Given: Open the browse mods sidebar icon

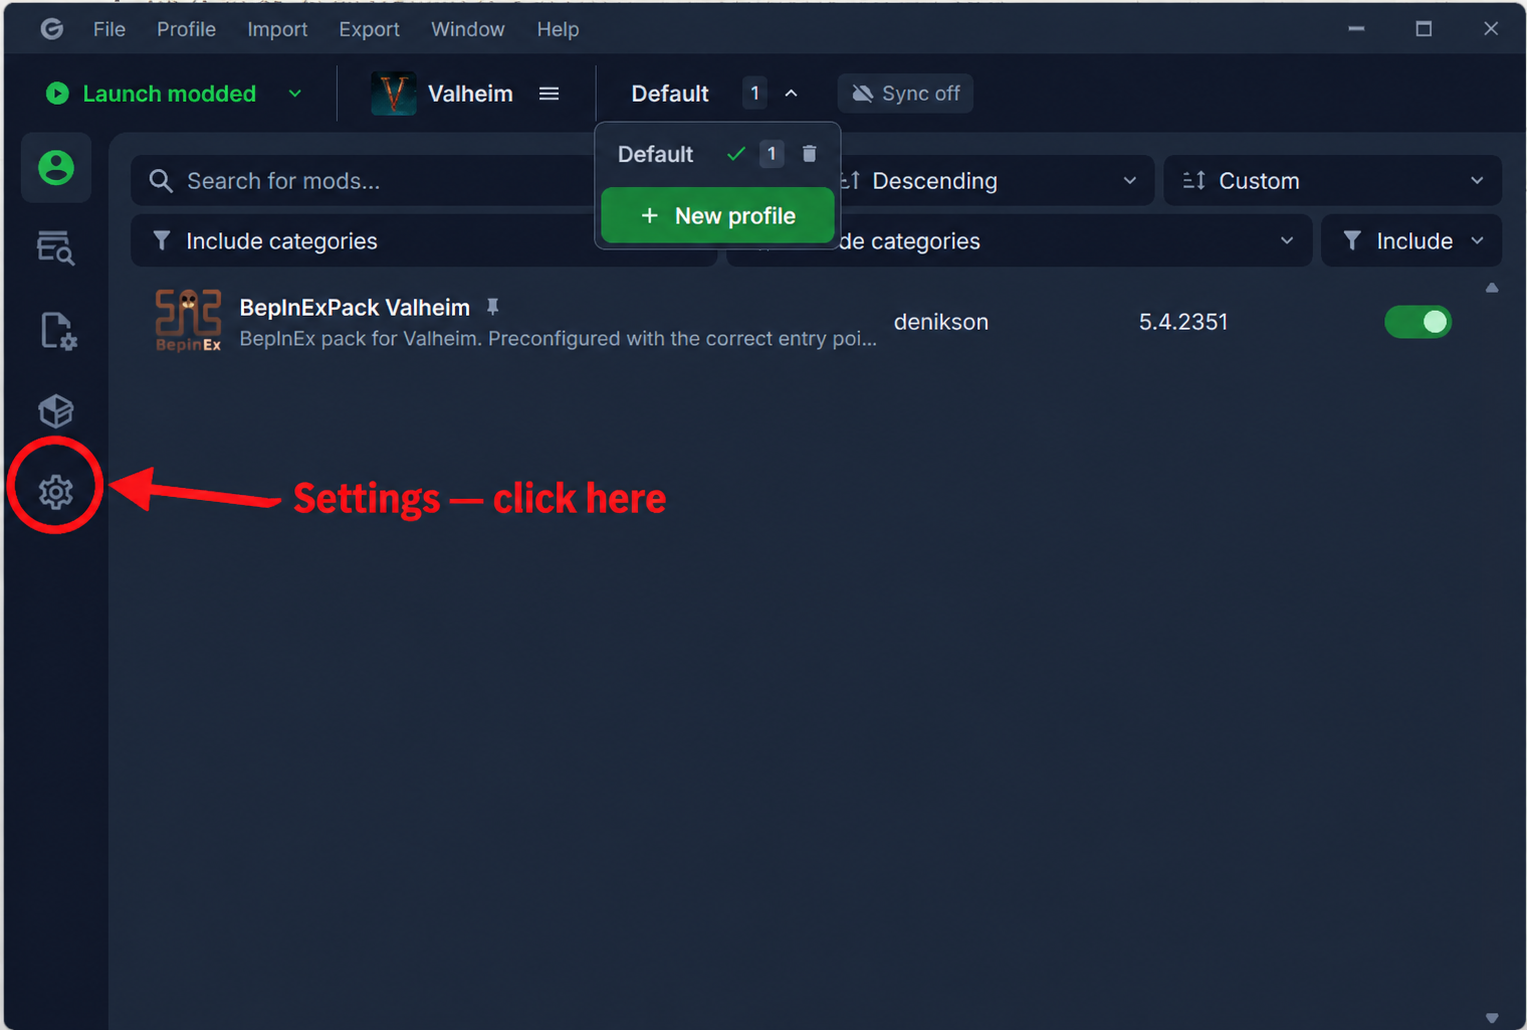Looking at the screenshot, I should pos(56,247).
